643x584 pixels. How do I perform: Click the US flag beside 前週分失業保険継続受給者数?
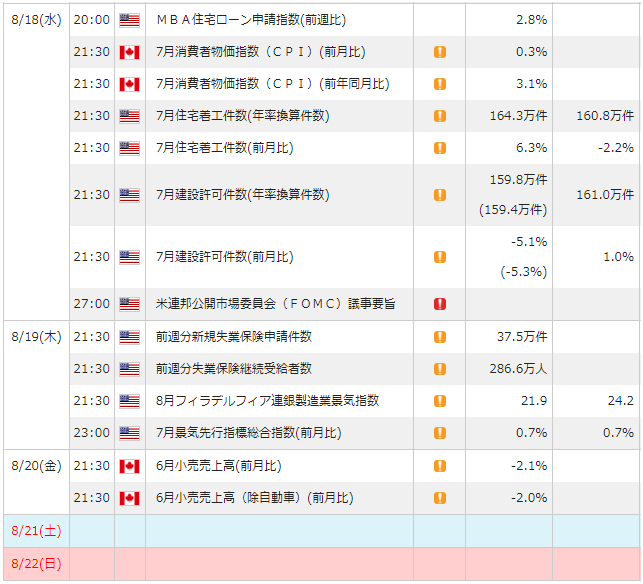(x=129, y=369)
